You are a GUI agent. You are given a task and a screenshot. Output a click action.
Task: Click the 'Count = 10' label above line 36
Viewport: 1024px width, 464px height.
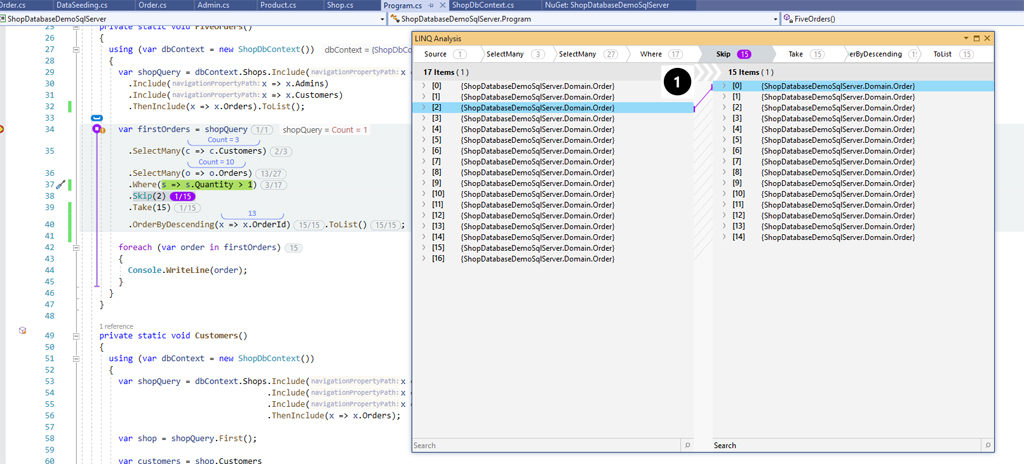click(x=216, y=162)
